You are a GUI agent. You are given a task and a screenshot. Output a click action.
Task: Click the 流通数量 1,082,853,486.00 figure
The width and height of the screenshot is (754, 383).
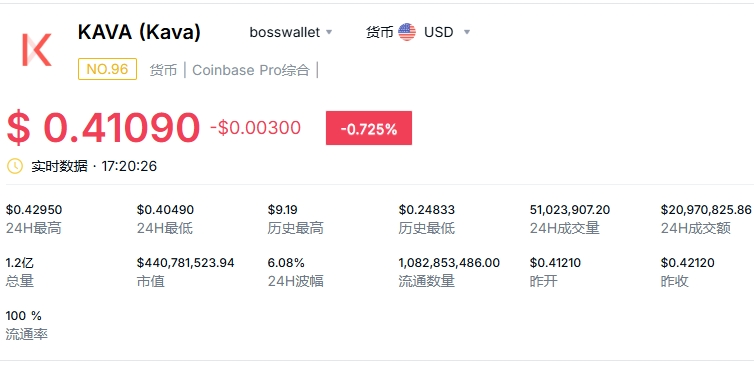(x=449, y=263)
